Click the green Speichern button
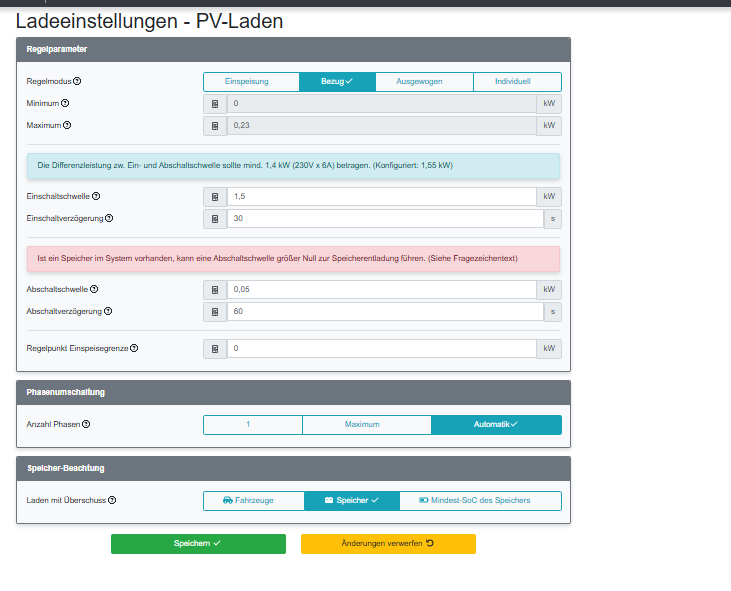The image size is (731, 591). 198,544
